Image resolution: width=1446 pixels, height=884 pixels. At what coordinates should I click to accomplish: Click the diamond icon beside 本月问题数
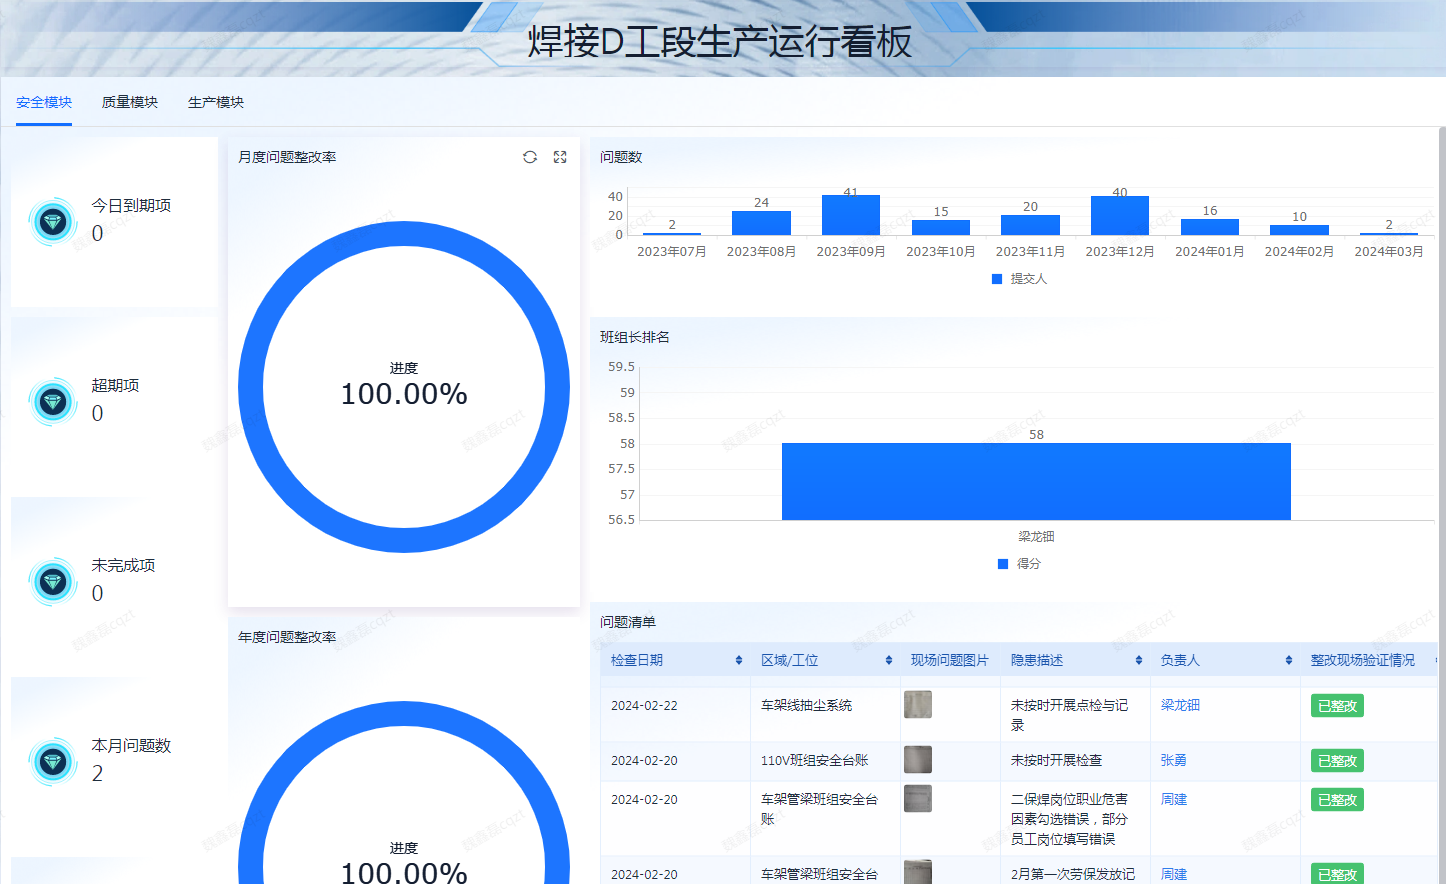(52, 761)
